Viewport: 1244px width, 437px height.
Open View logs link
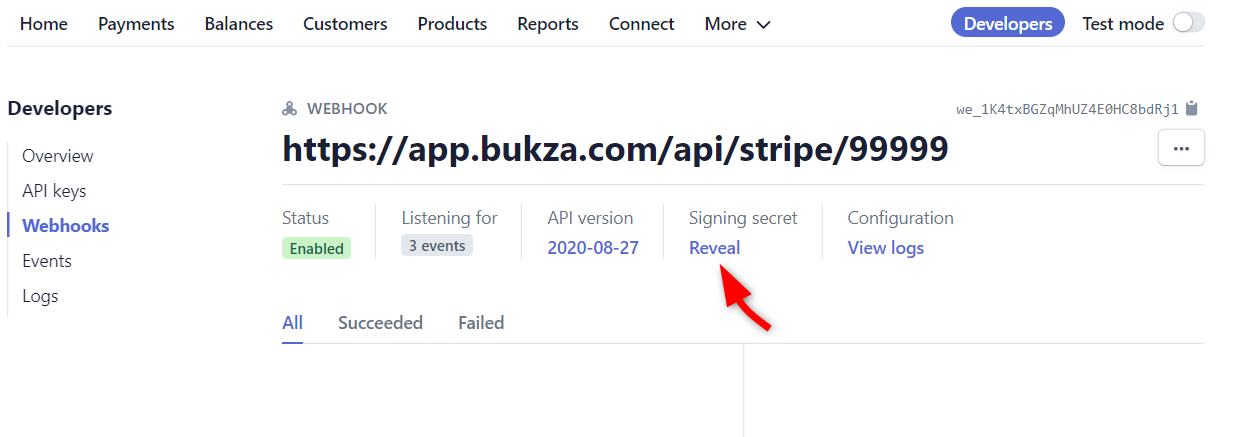point(885,248)
